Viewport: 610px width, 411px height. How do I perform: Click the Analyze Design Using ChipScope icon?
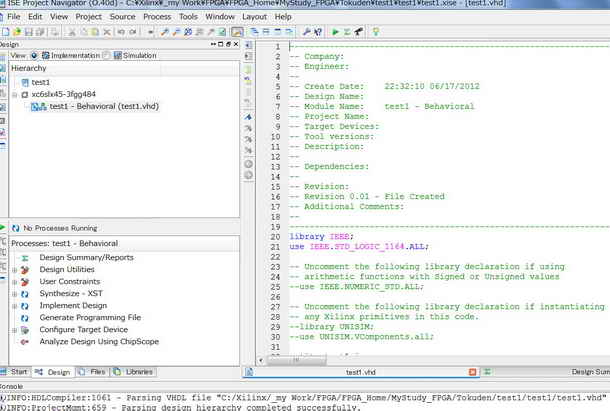[x=25, y=342]
